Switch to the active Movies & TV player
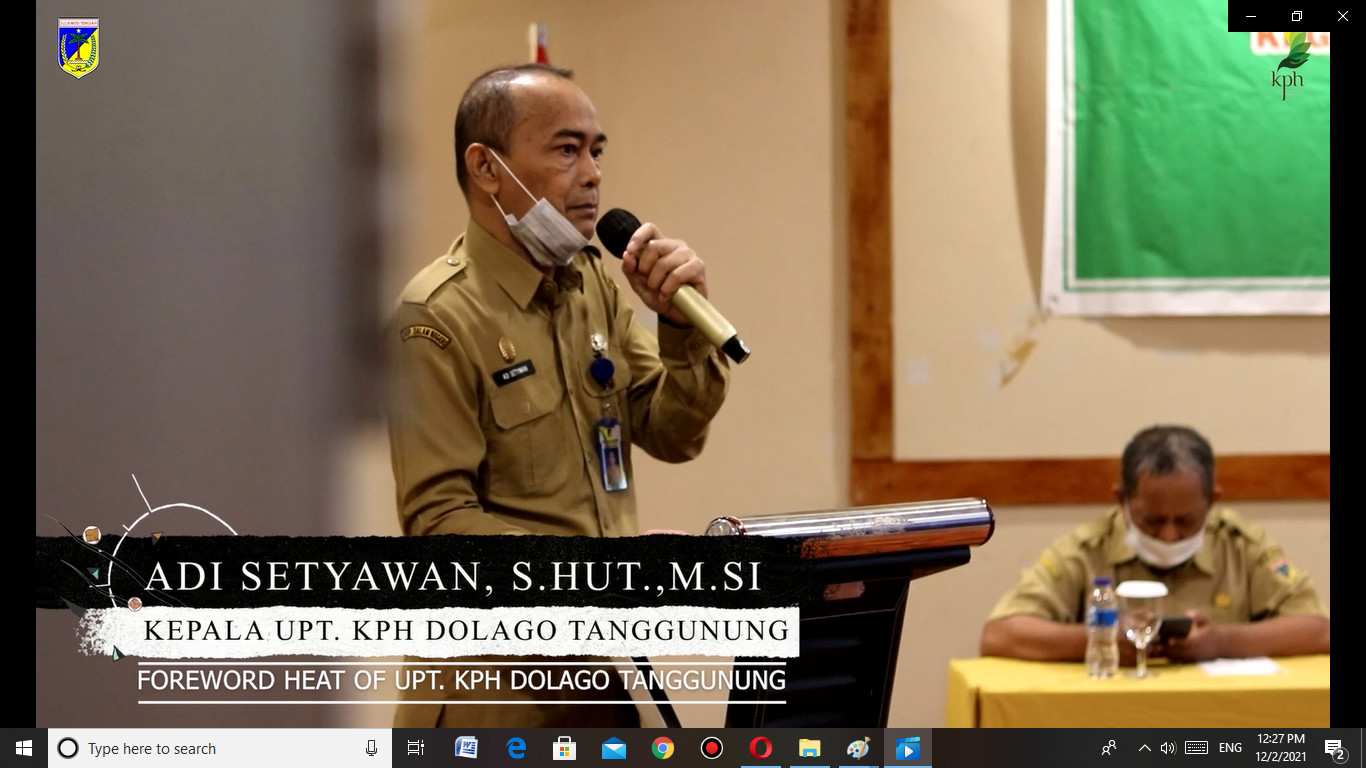This screenshot has height=768, width=1366. [x=907, y=748]
